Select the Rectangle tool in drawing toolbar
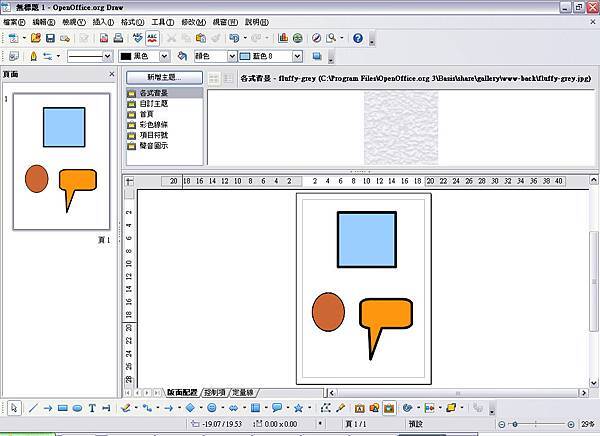Image resolution: width=600 pixels, height=436 pixels. (62, 408)
